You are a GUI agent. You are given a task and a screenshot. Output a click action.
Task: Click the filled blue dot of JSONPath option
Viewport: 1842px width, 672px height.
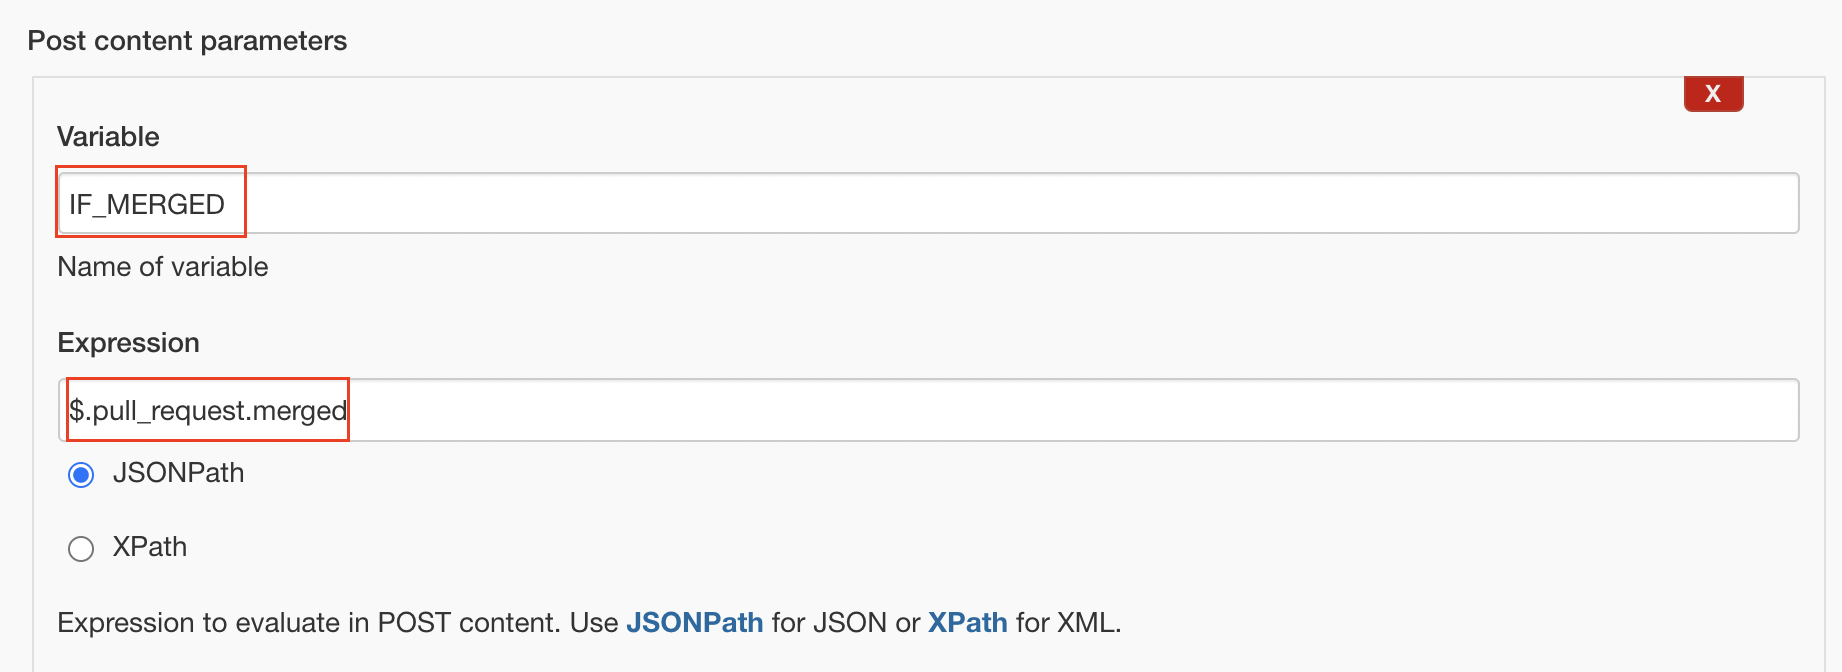(81, 474)
